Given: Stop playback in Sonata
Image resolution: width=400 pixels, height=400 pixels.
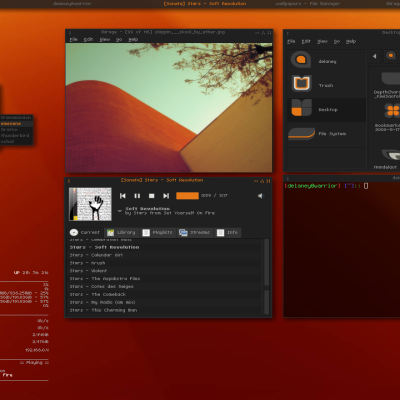Looking at the screenshot, I should [151, 196].
